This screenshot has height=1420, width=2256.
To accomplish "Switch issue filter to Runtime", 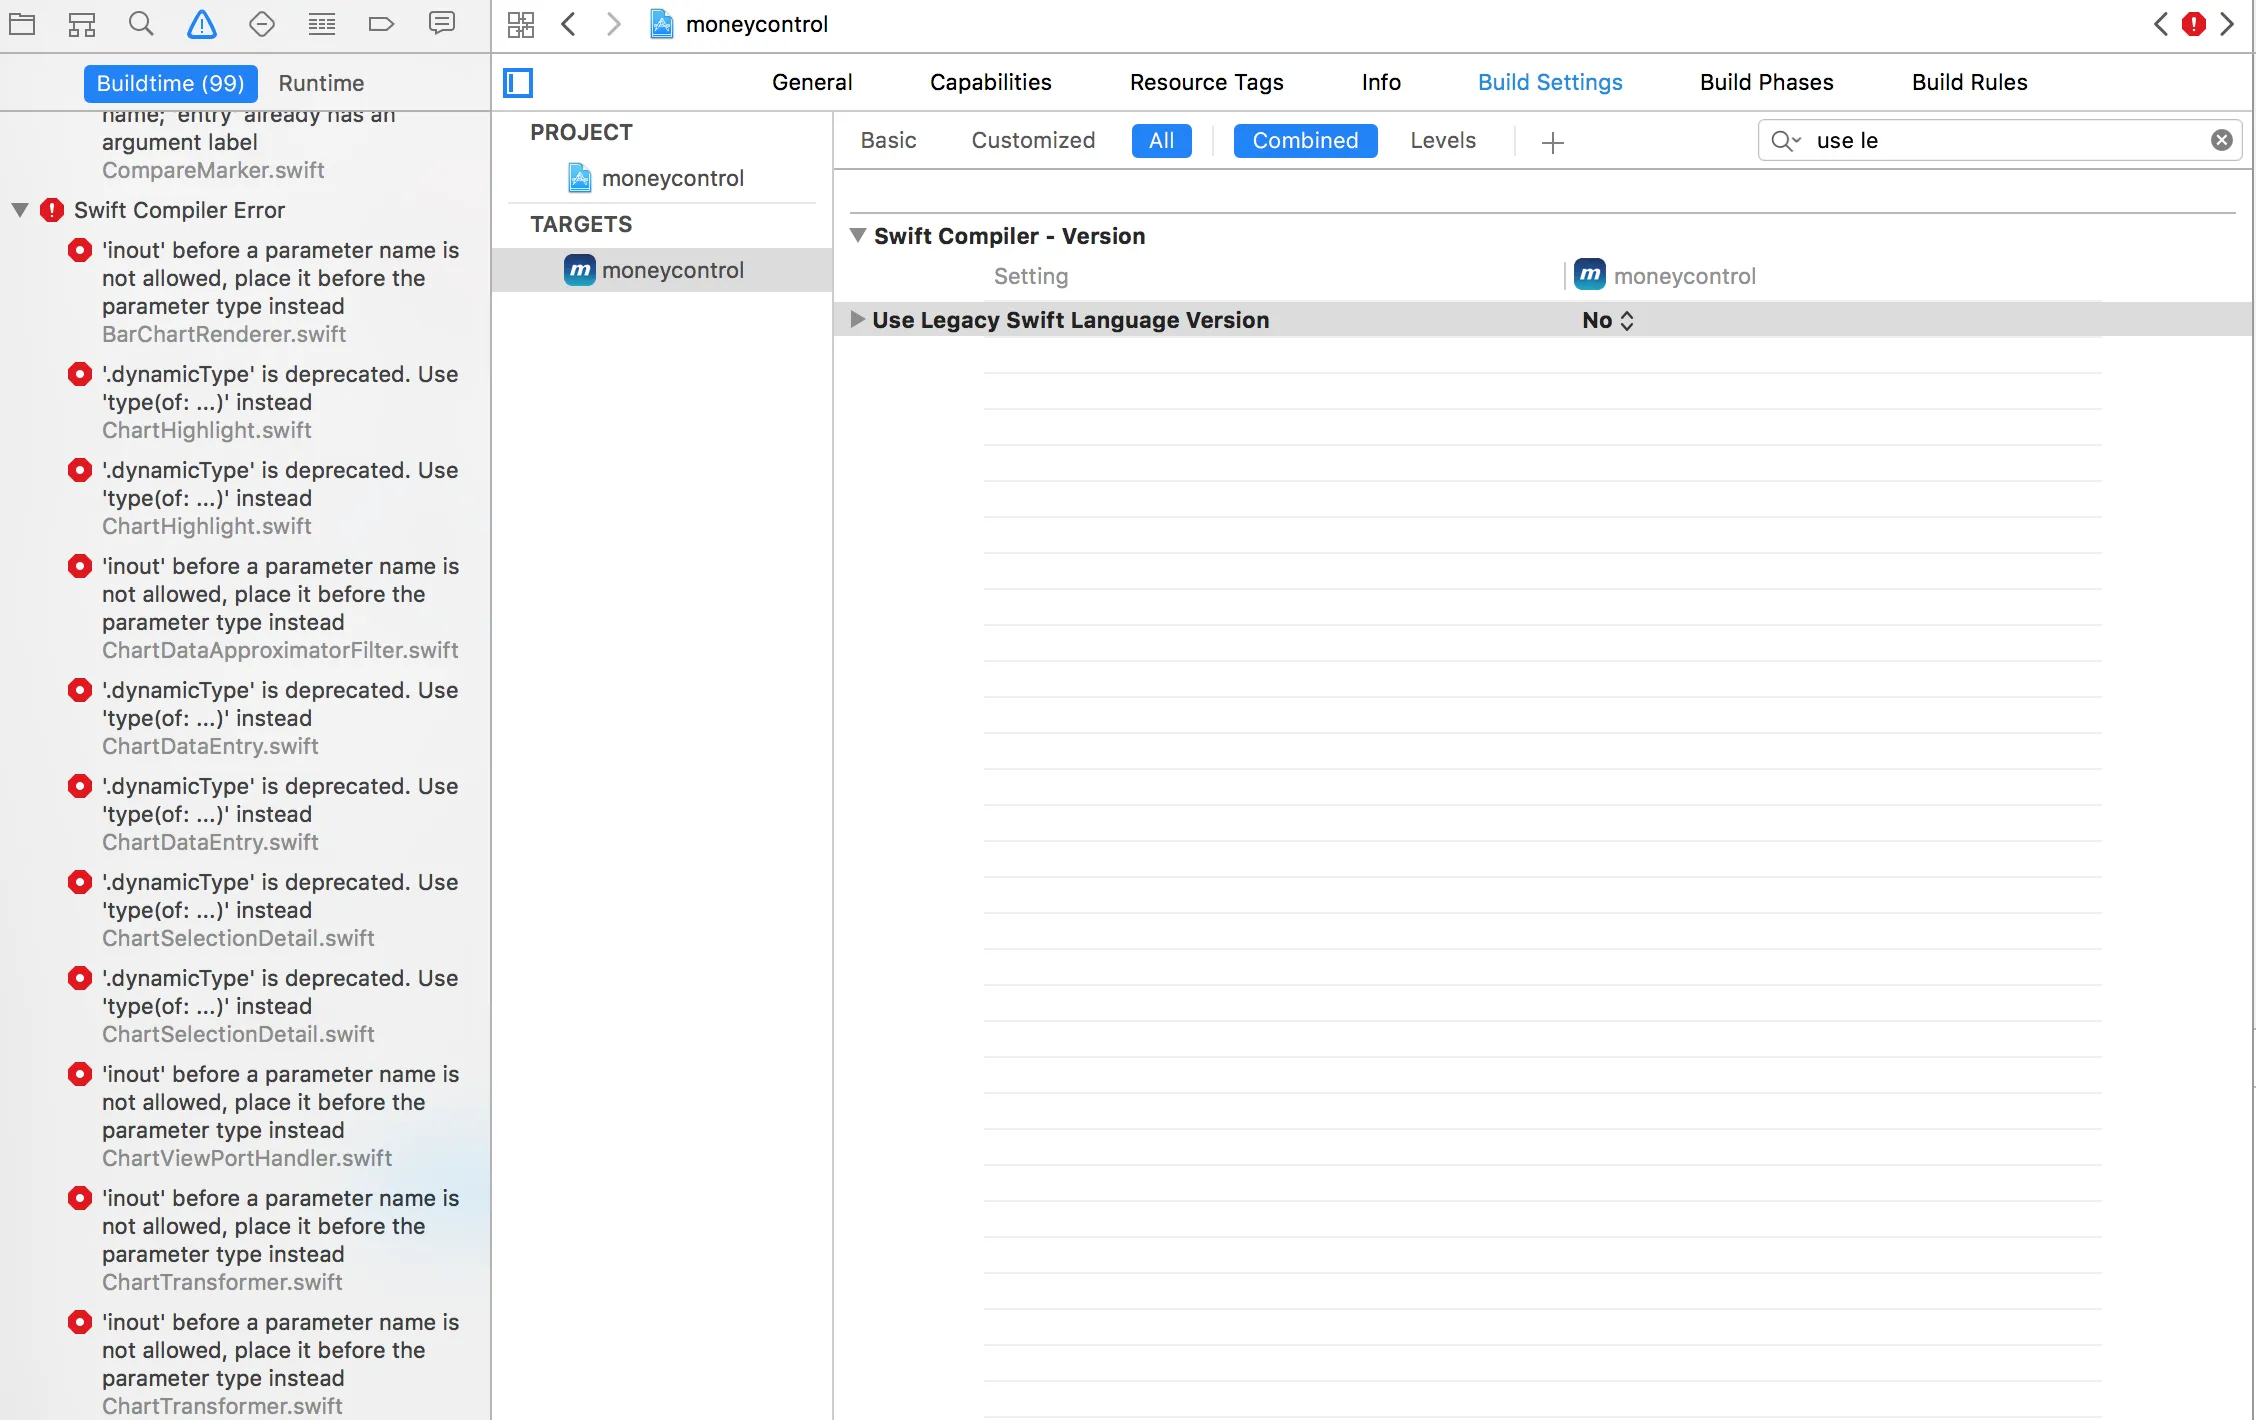I will [321, 83].
